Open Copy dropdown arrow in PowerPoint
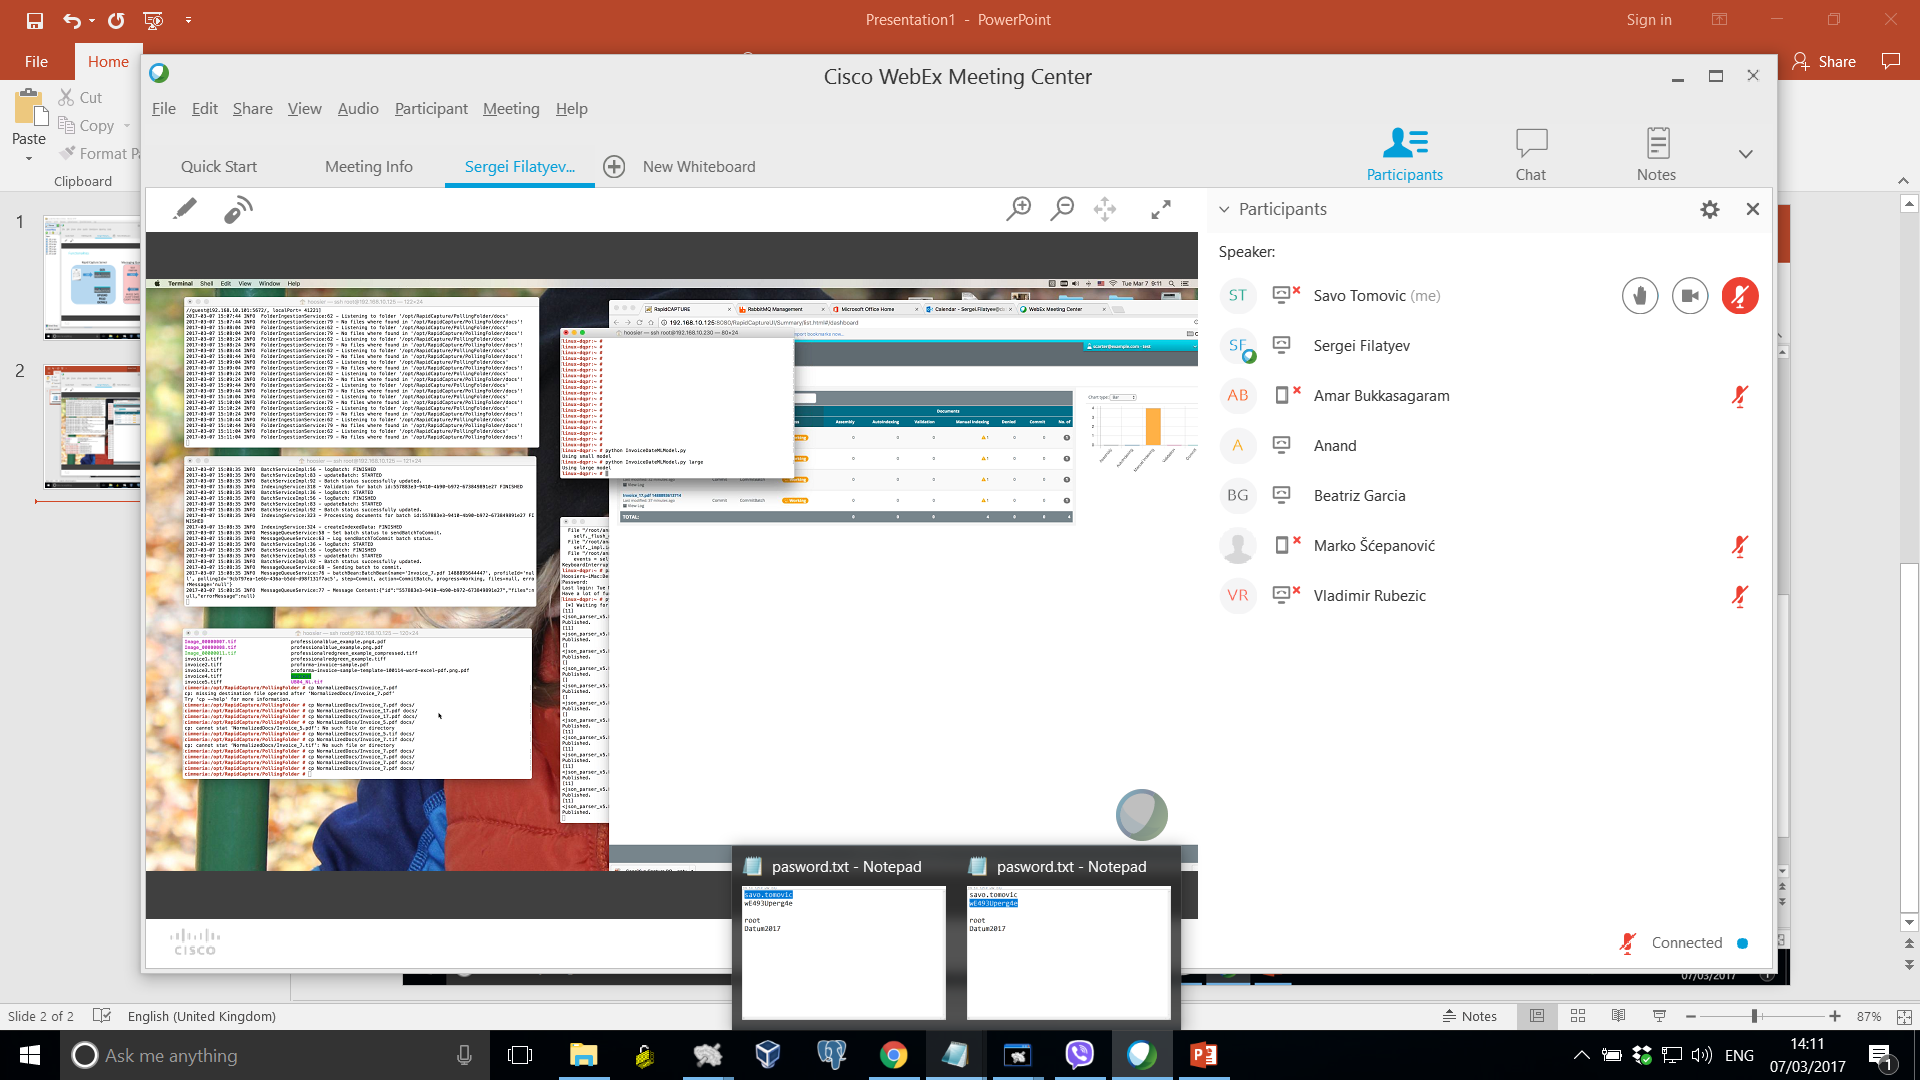The height and width of the screenshot is (1080, 1920). click(x=127, y=126)
